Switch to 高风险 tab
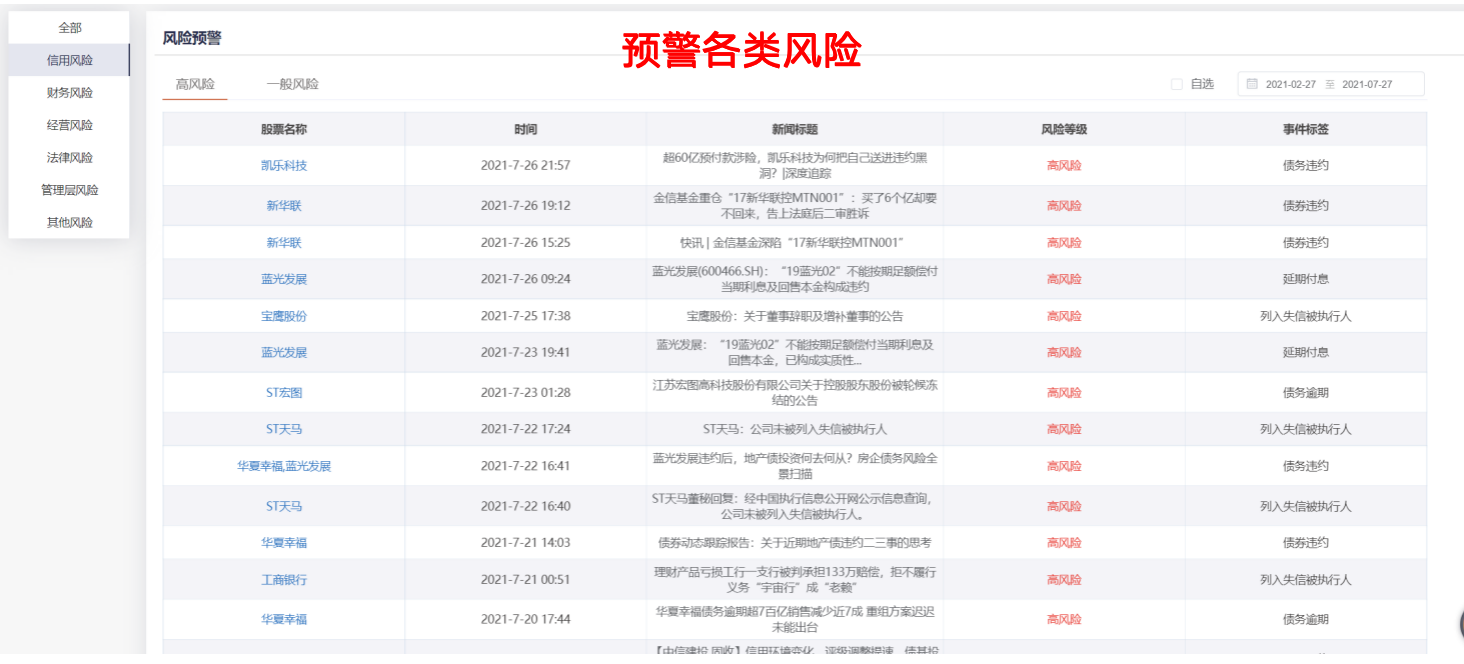The image size is (1464, 664). (x=195, y=84)
